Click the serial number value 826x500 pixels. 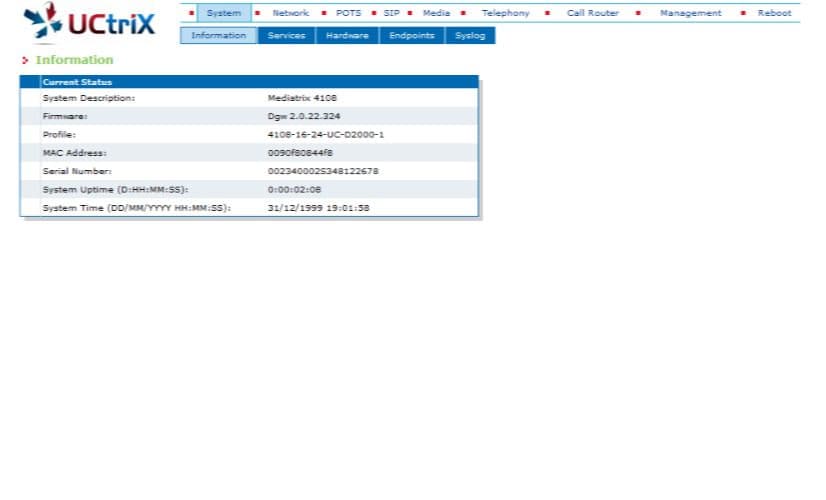[323, 171]
